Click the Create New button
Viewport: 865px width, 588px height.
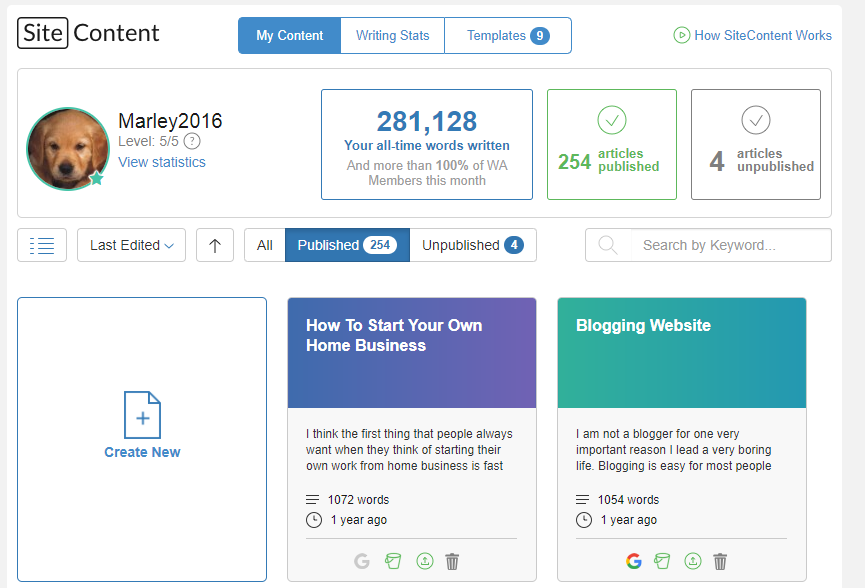click(x=142, y=440)
